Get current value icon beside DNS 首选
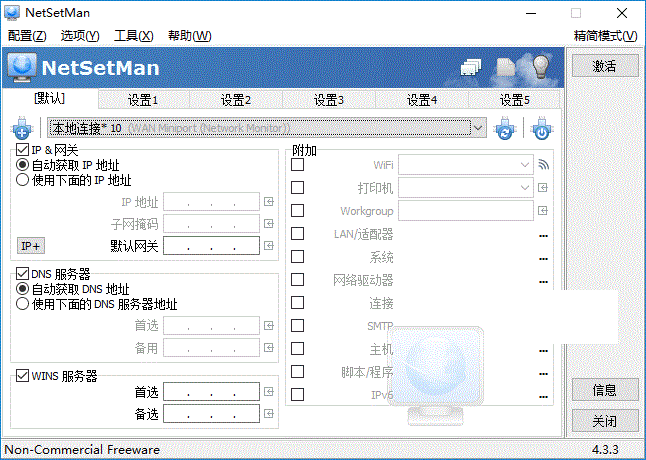This screenshot has height=460, width=646. point(269,326)
